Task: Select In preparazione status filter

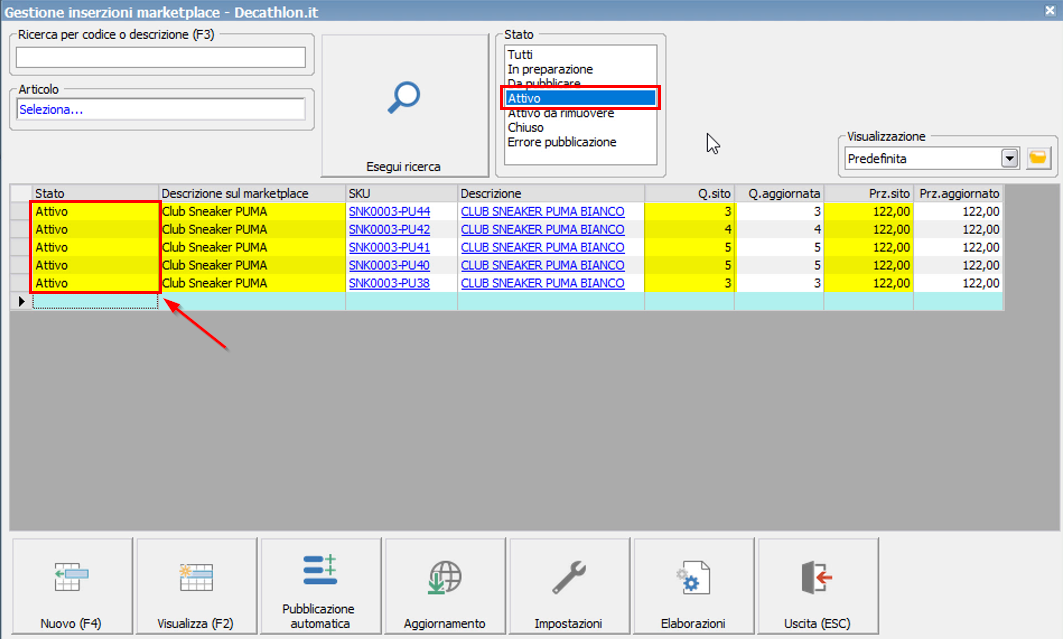Action: 550,69
